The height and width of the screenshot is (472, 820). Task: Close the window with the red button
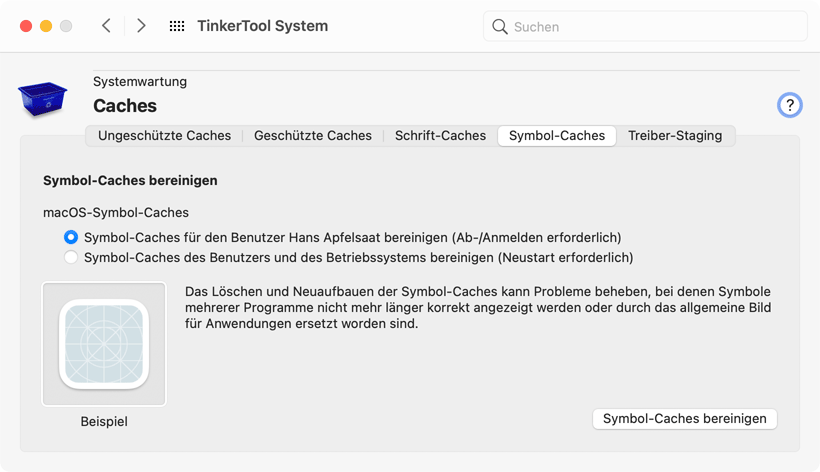(26, 26)
